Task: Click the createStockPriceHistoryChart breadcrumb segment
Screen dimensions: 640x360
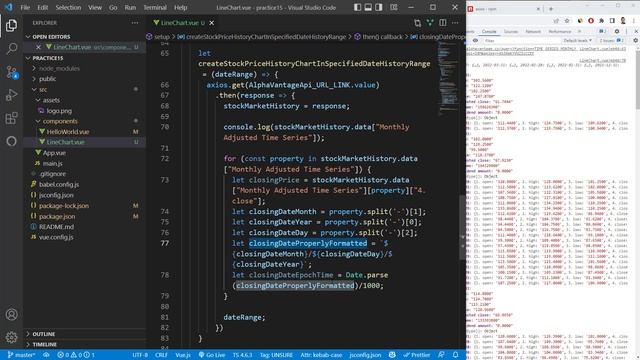Action: [262, 37]
